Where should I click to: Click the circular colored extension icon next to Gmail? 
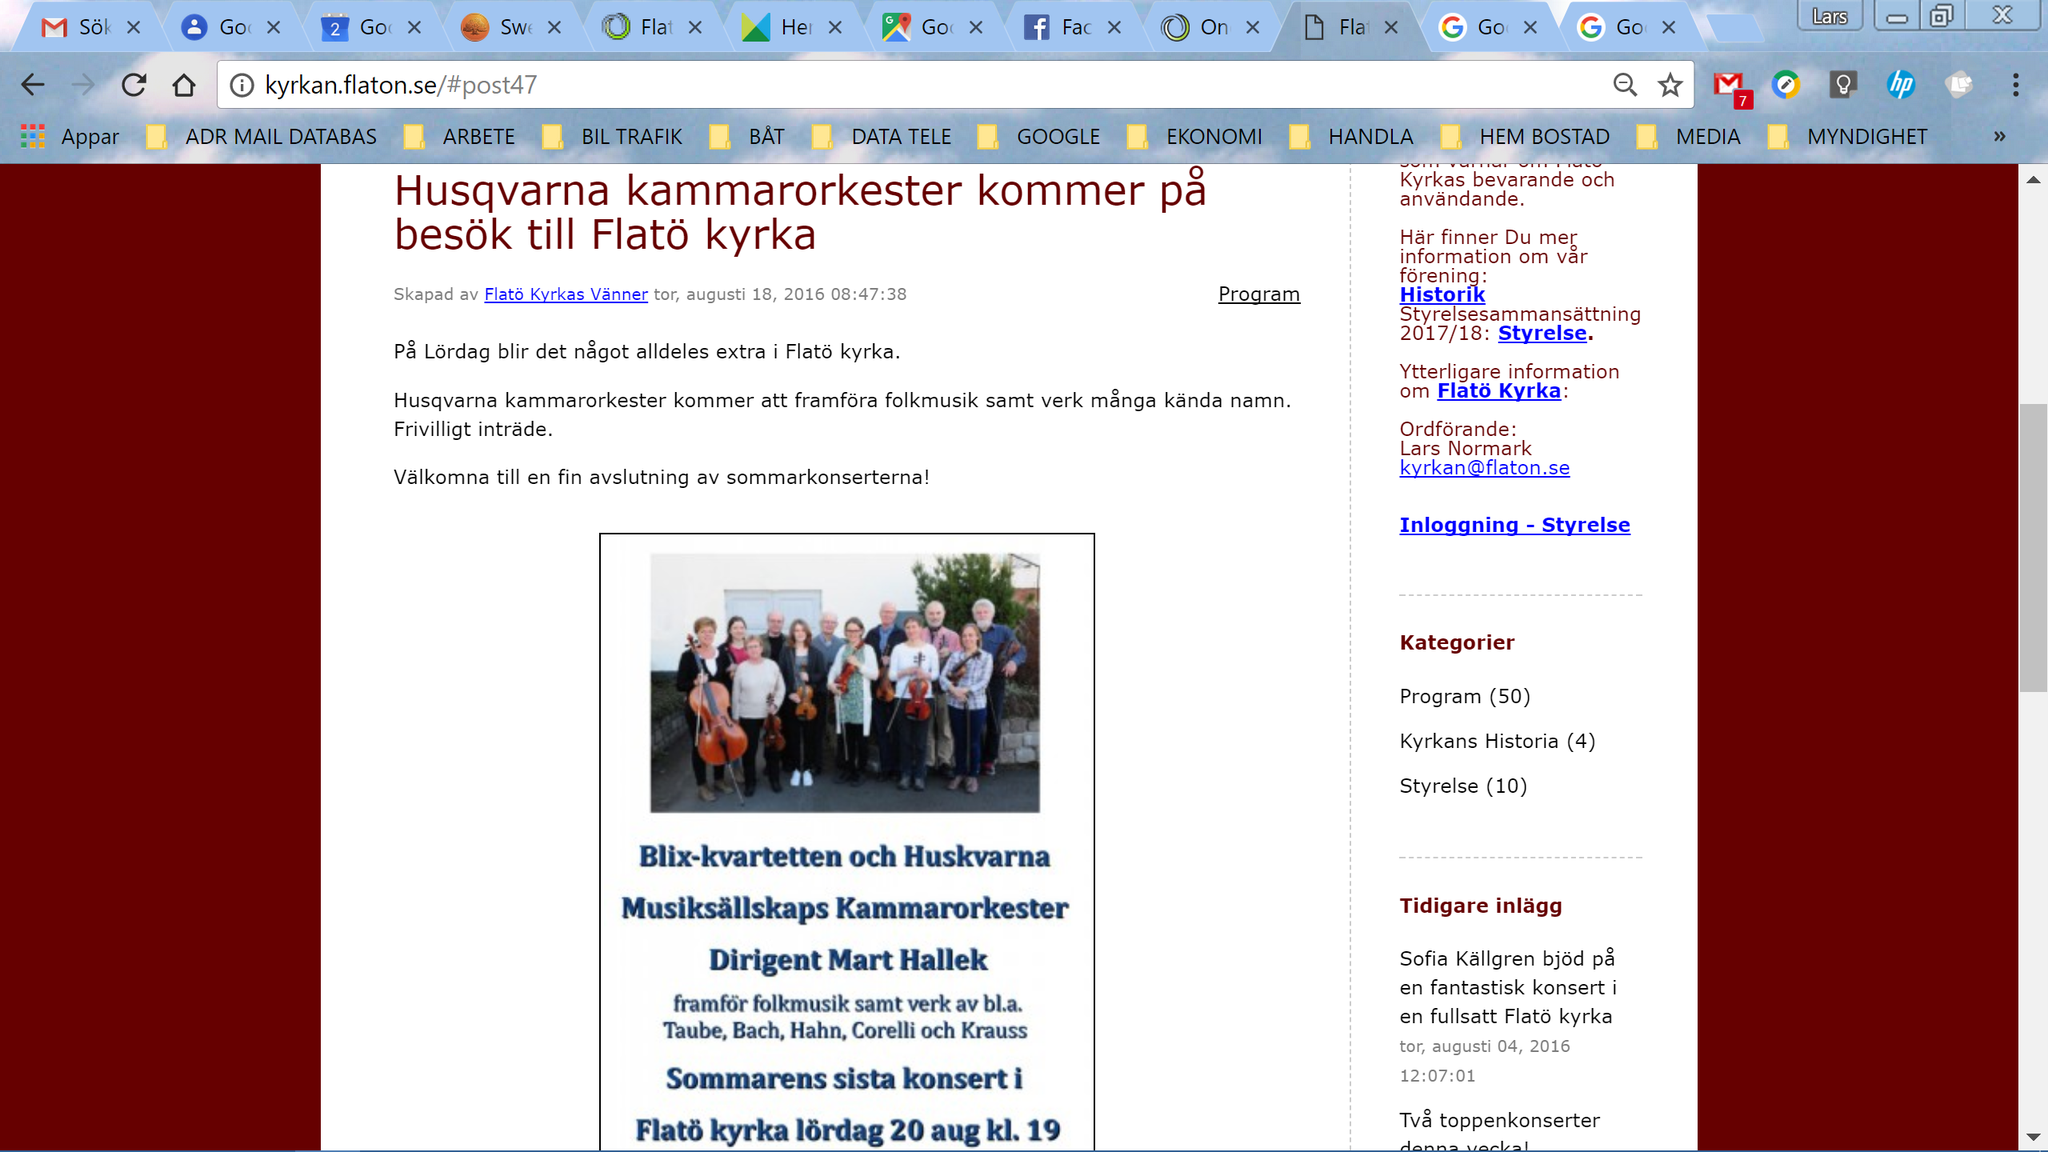click(x=1786, y=85)
